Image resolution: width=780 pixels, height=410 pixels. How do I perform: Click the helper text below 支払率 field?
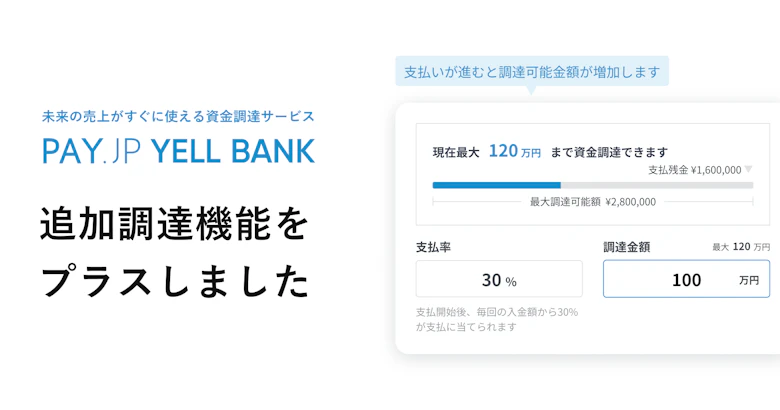[x=496, y=319]
